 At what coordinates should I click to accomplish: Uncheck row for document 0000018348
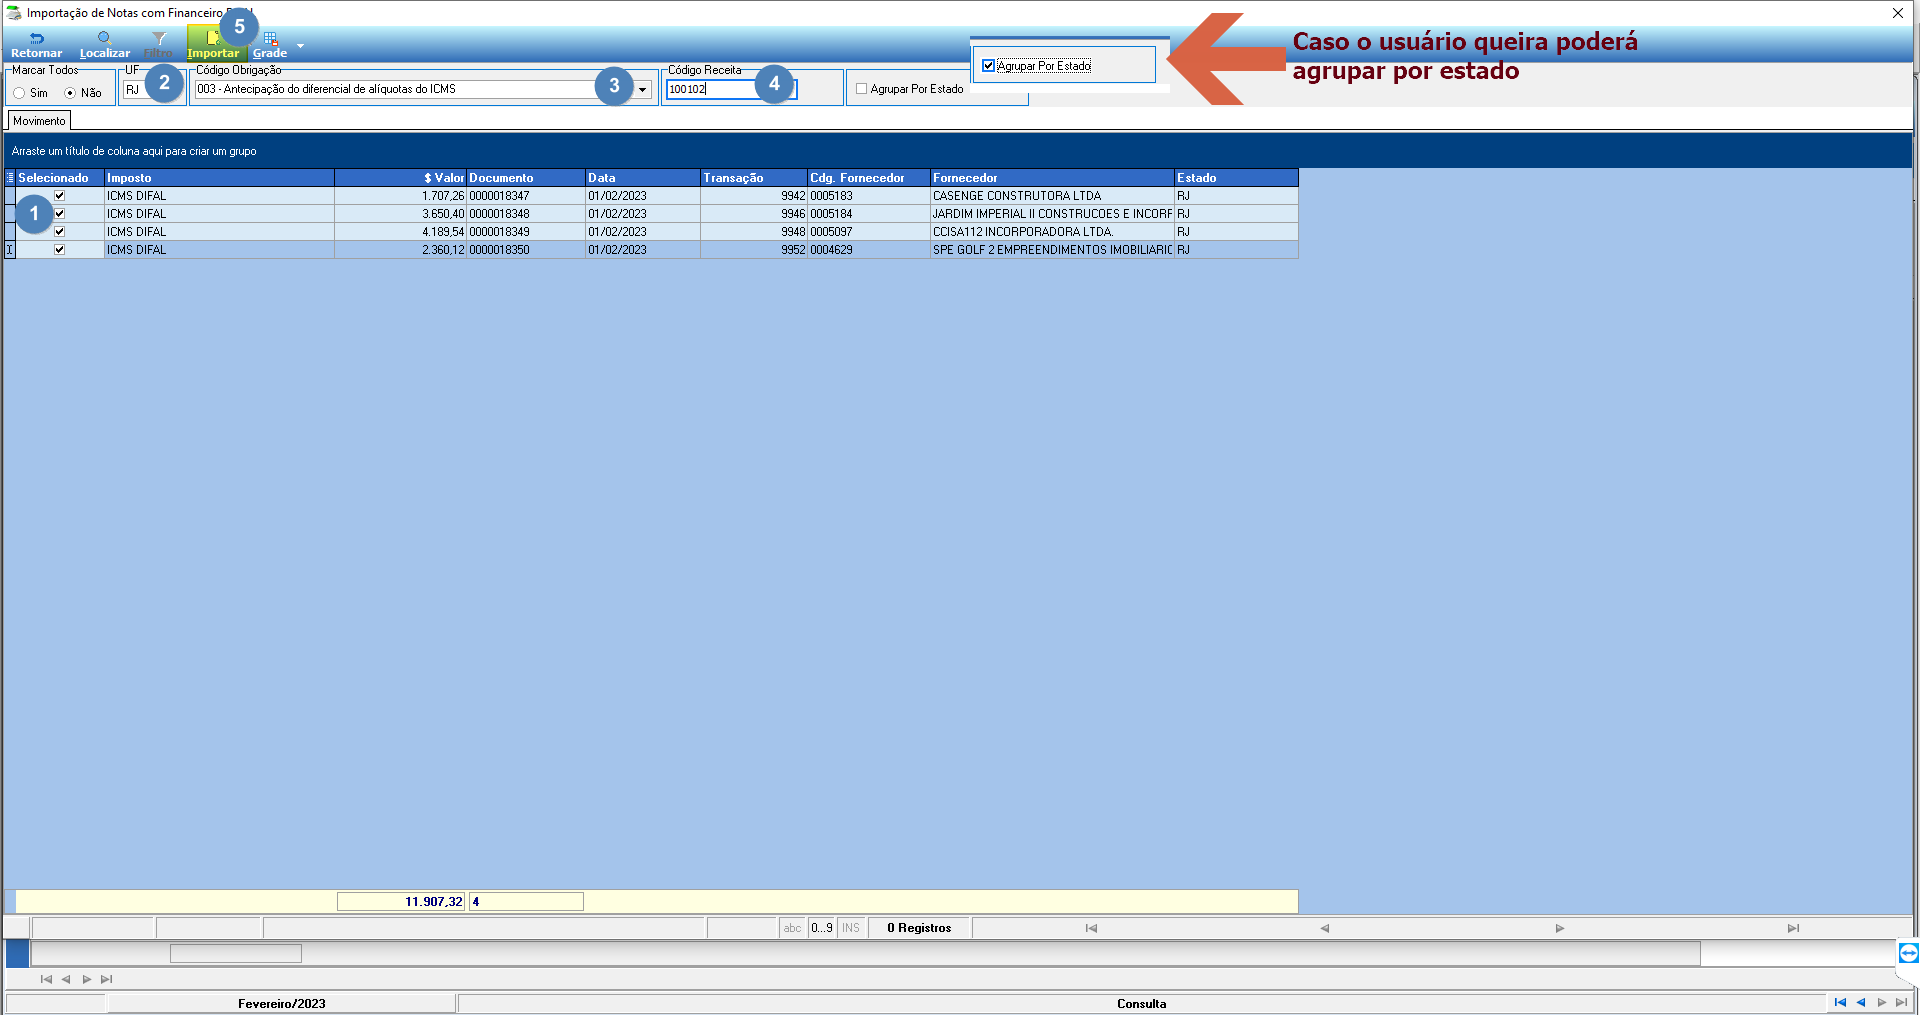click(59, 214)
